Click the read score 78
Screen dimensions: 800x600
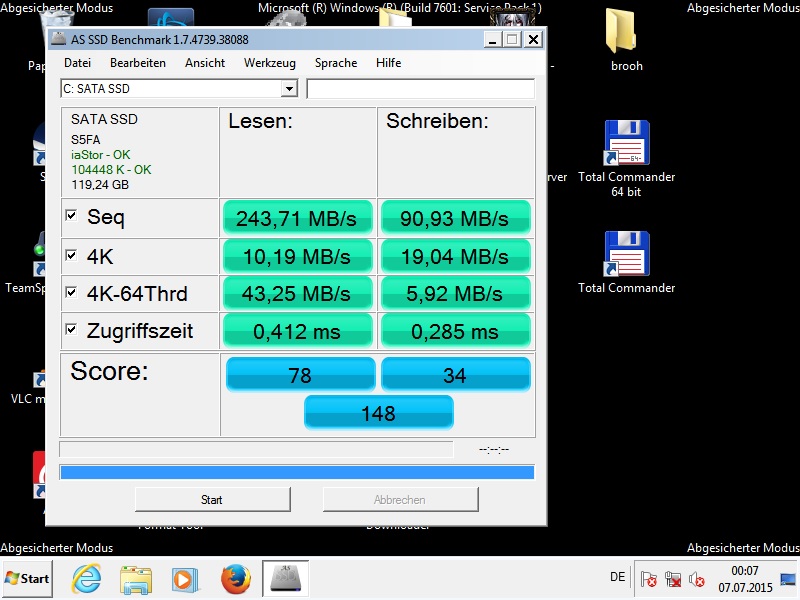pos(301,374)
